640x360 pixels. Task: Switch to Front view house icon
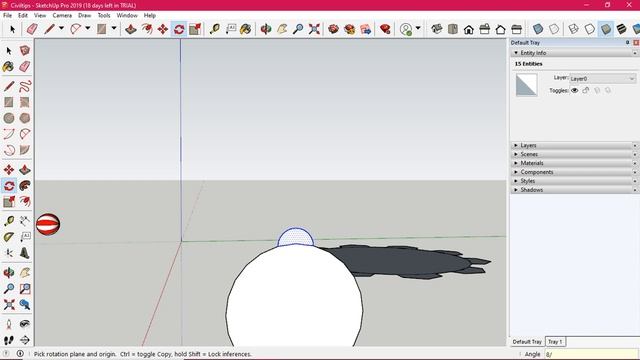pyautogui.click(x=469, y=29)
